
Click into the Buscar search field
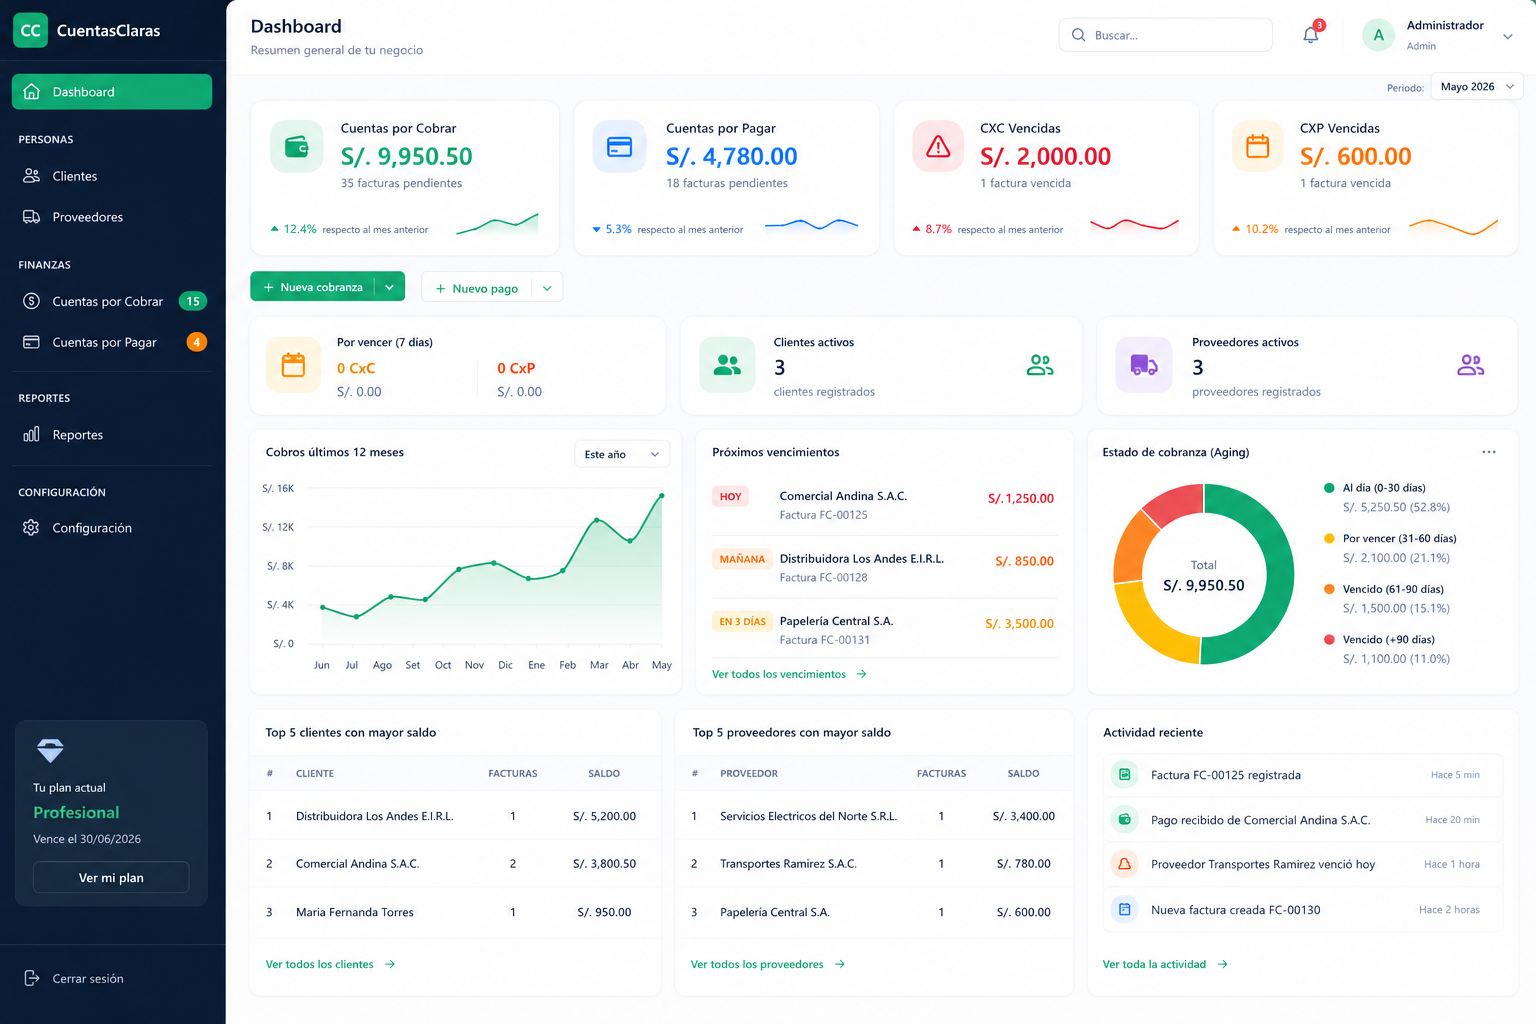1166,35
